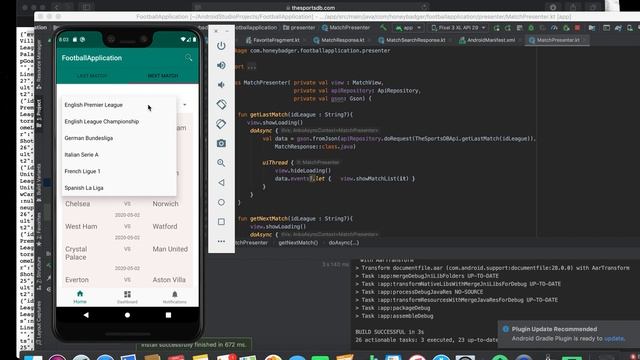Tap search icon in FootballApplication app bar
Image resolution: width=640 pixels, height=360 pixels.
188,58
